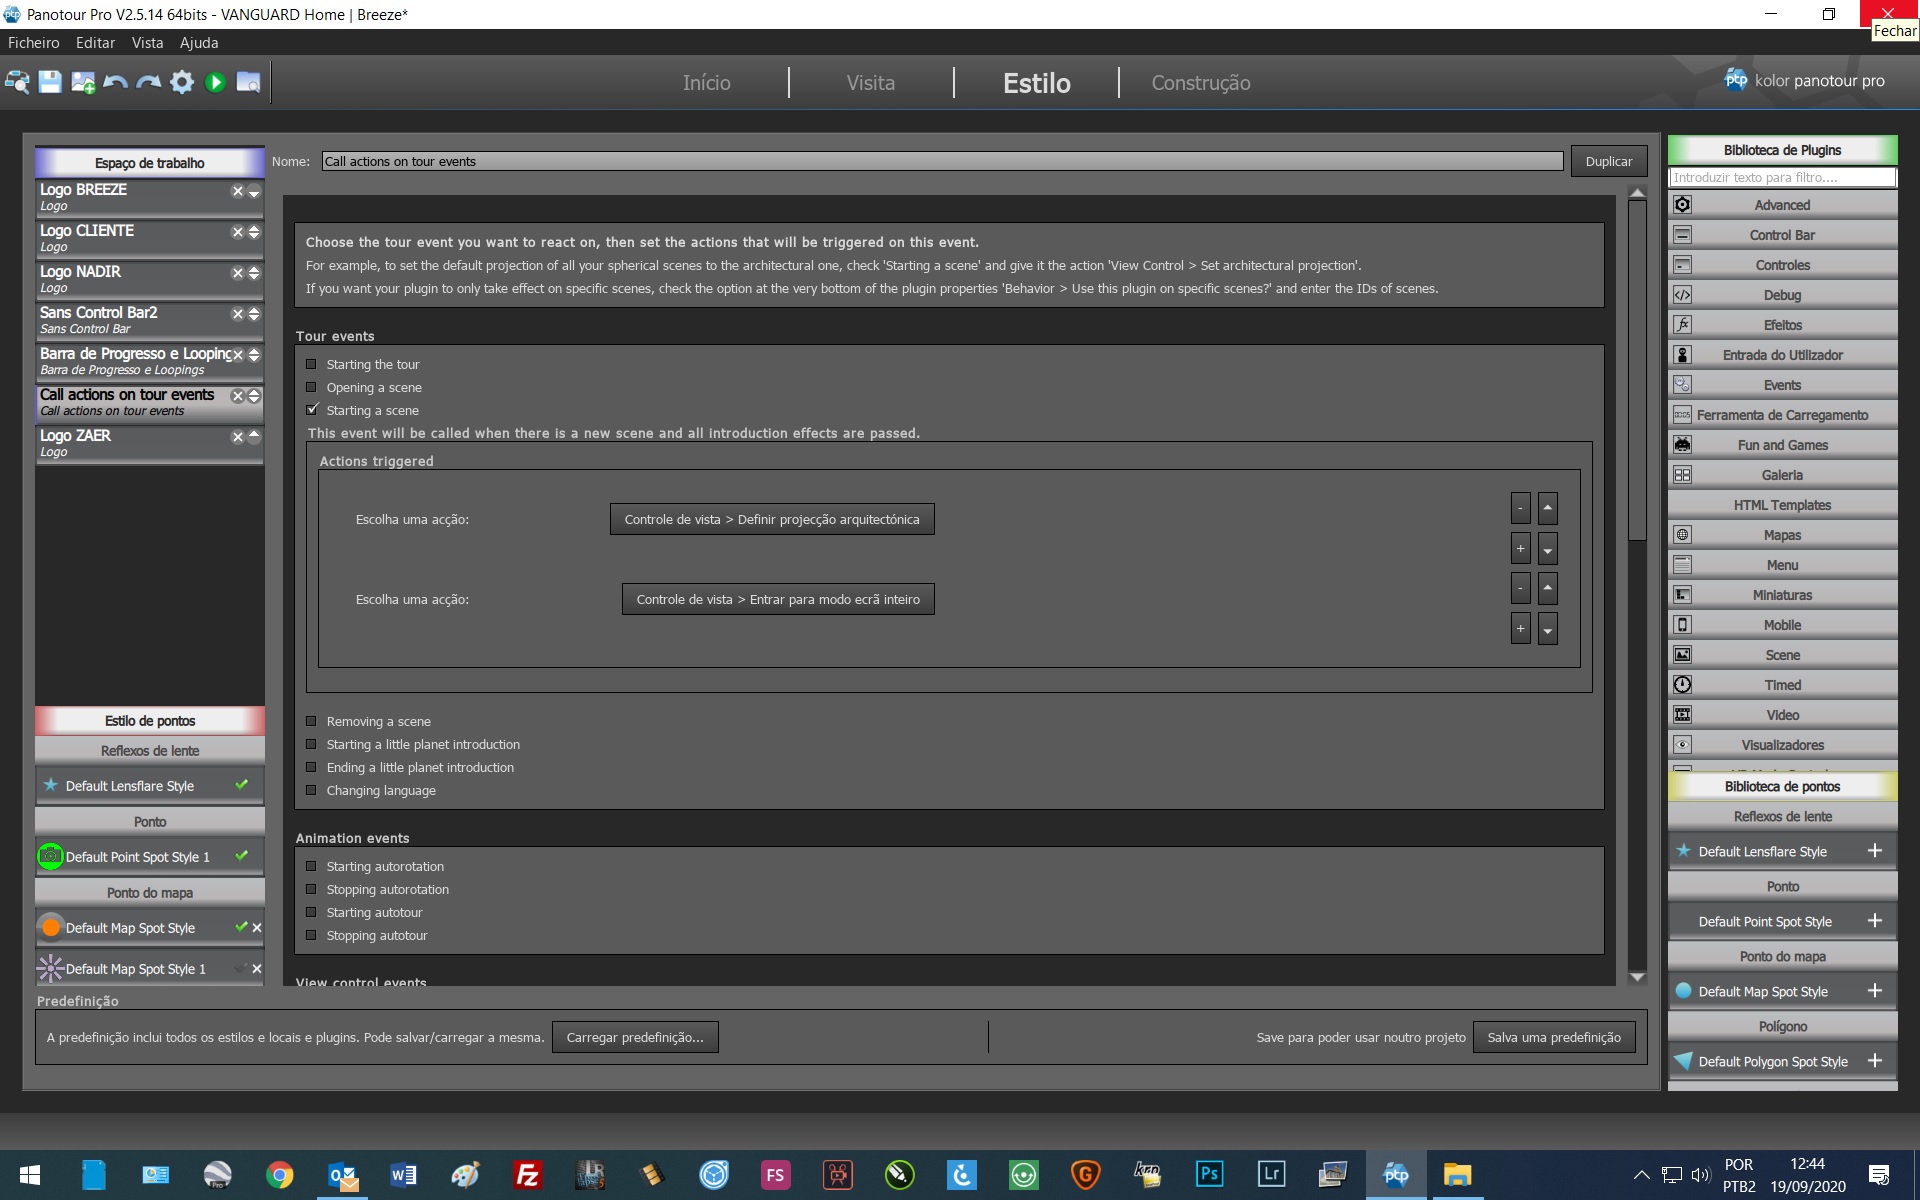This screenshot has height=1200, width=1920.
Task: Expand the HTML Templates plugin category
Action: (1782, 505)
